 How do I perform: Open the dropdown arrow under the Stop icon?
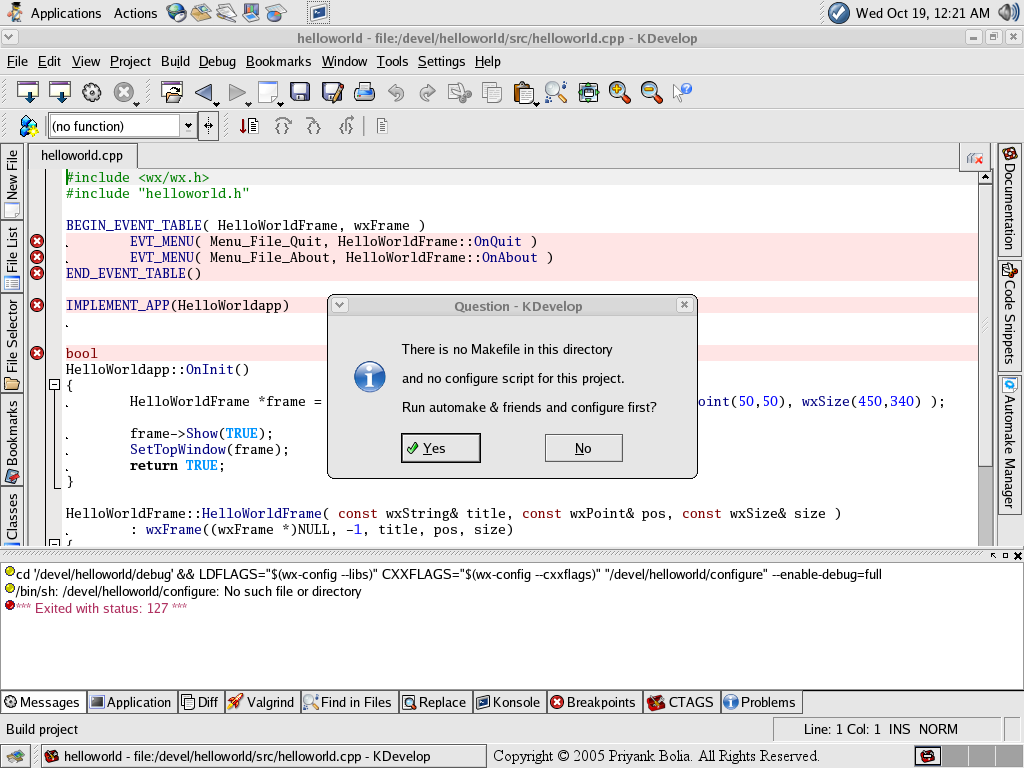[136, 104]
